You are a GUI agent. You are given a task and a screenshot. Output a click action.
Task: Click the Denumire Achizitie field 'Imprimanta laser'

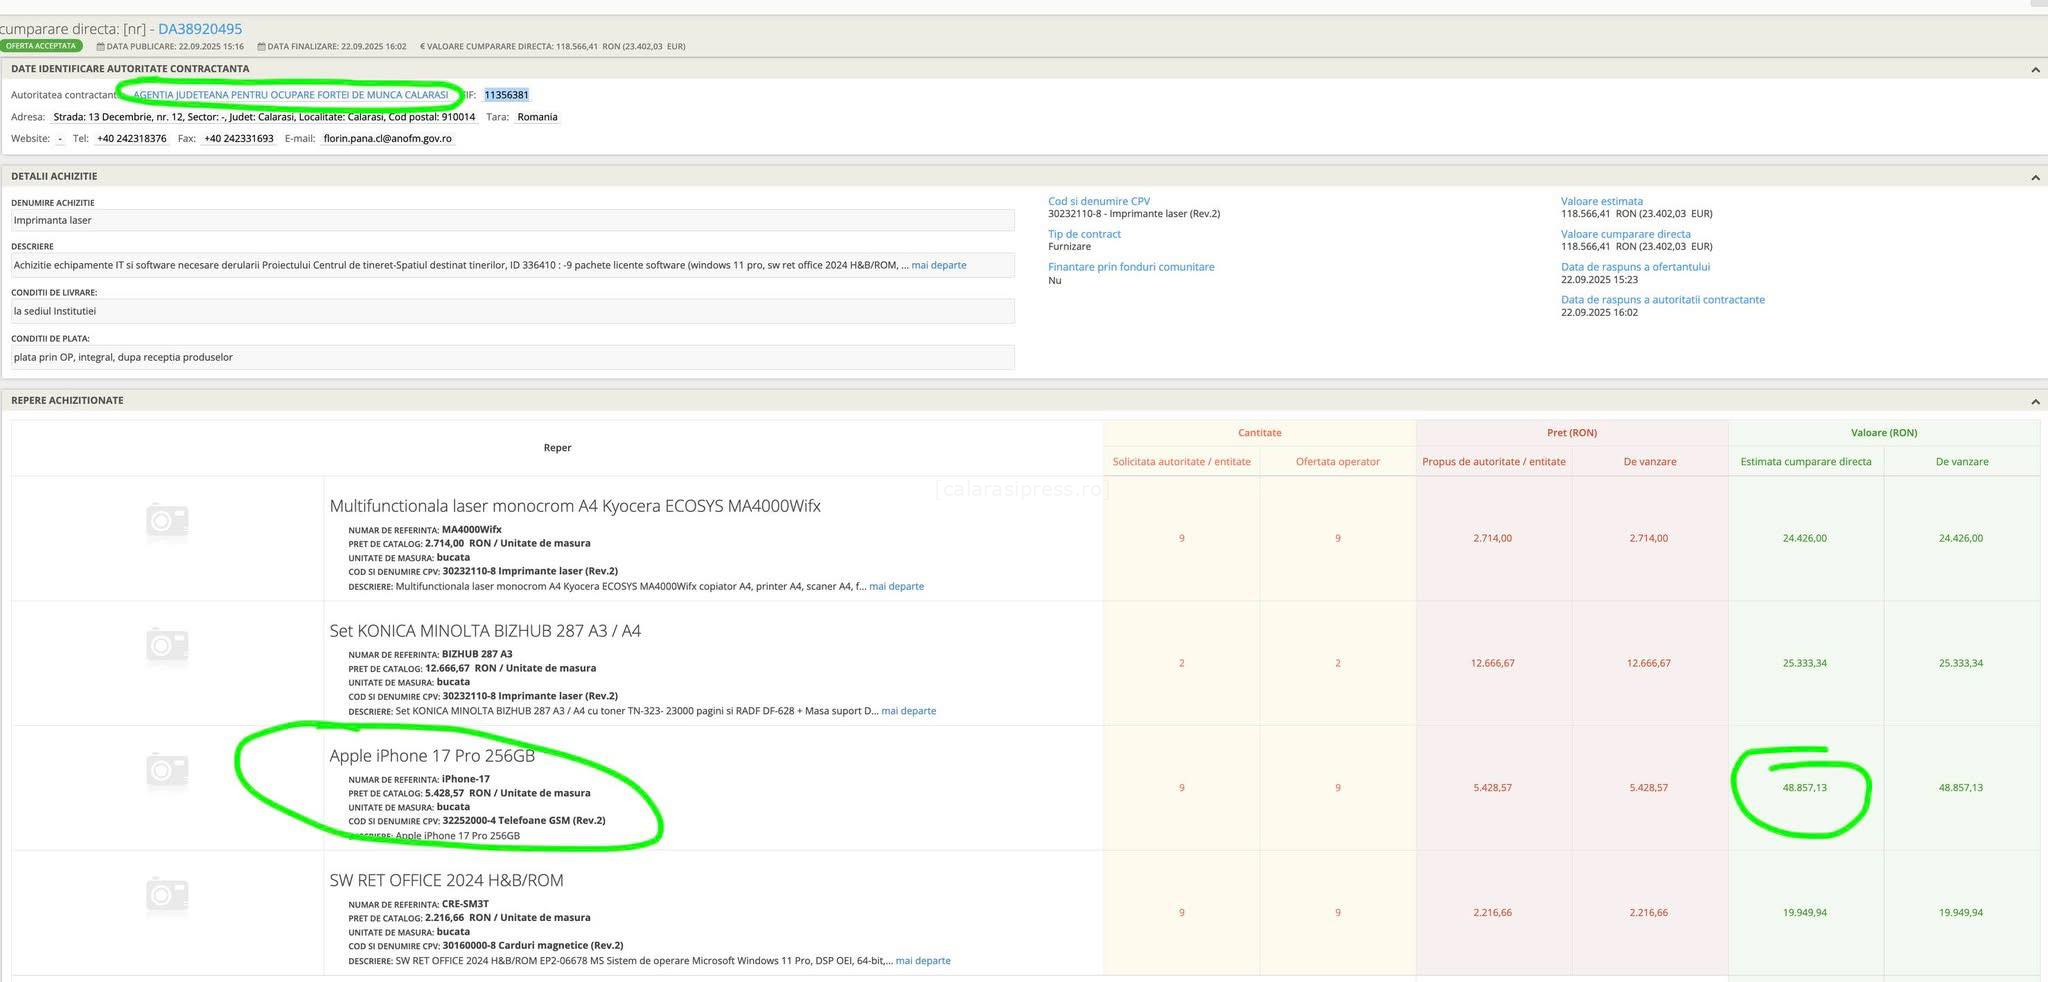[512, 220]
